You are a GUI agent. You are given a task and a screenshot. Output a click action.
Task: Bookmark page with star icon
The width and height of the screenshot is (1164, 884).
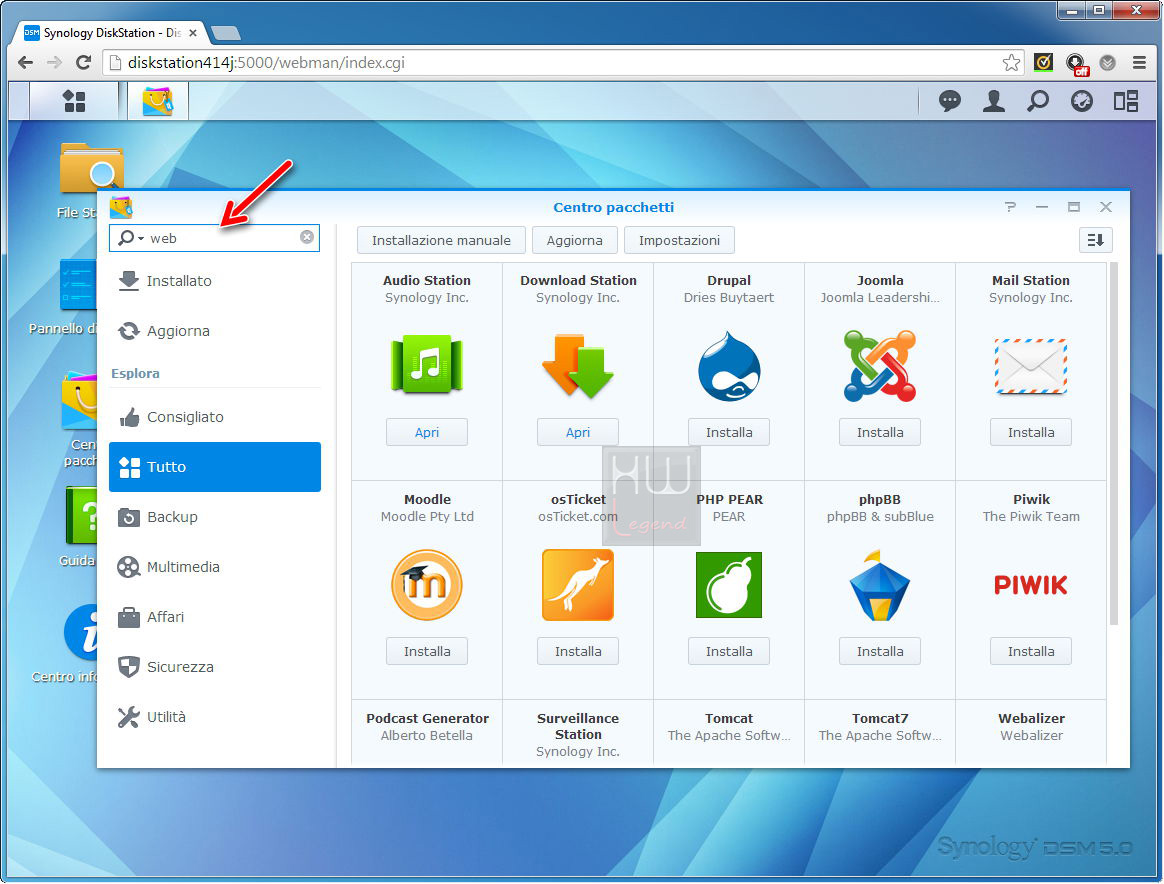click(1010, 62)
